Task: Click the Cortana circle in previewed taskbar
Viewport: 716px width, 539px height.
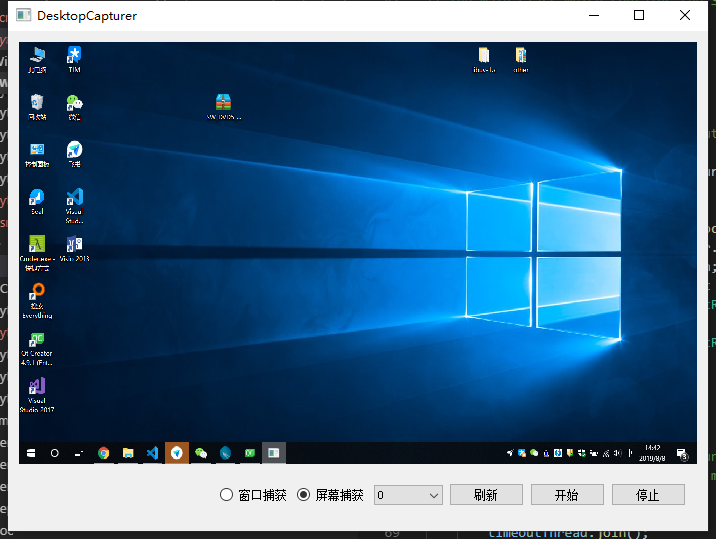Action: click(55, 453)
